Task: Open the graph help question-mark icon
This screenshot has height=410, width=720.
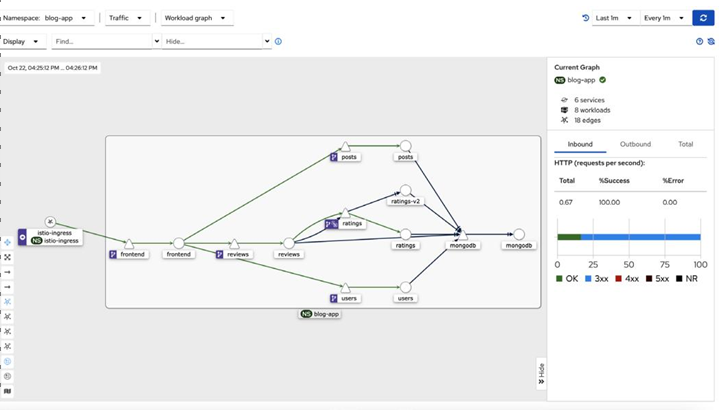Action: click(x=699, y=41)
